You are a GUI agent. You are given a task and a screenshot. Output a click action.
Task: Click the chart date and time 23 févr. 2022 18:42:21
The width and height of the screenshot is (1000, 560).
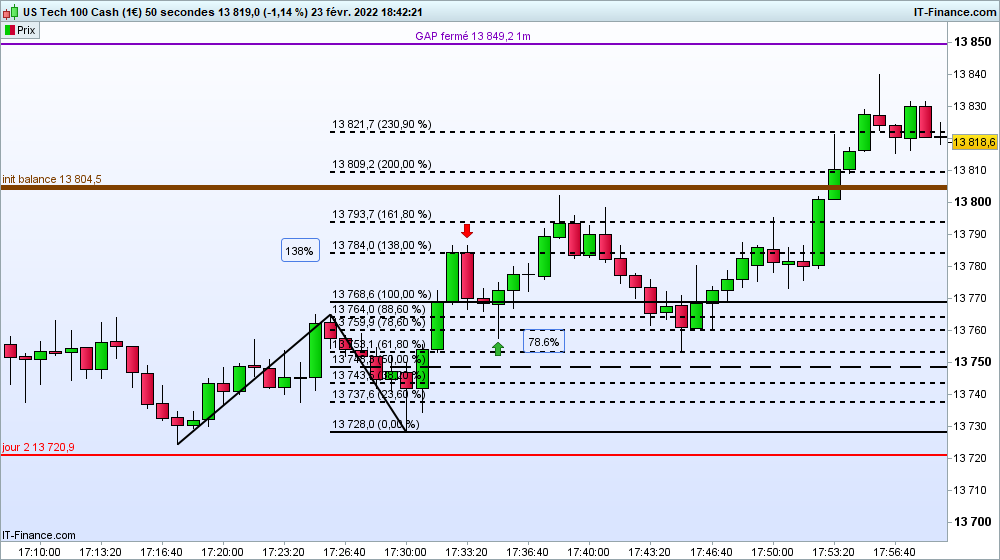(367, 12)
